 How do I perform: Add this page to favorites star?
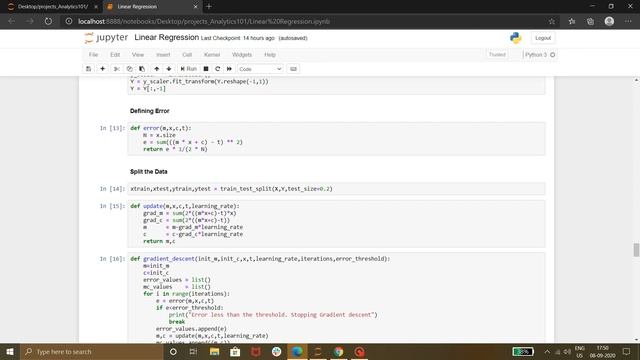coord(552,21)
